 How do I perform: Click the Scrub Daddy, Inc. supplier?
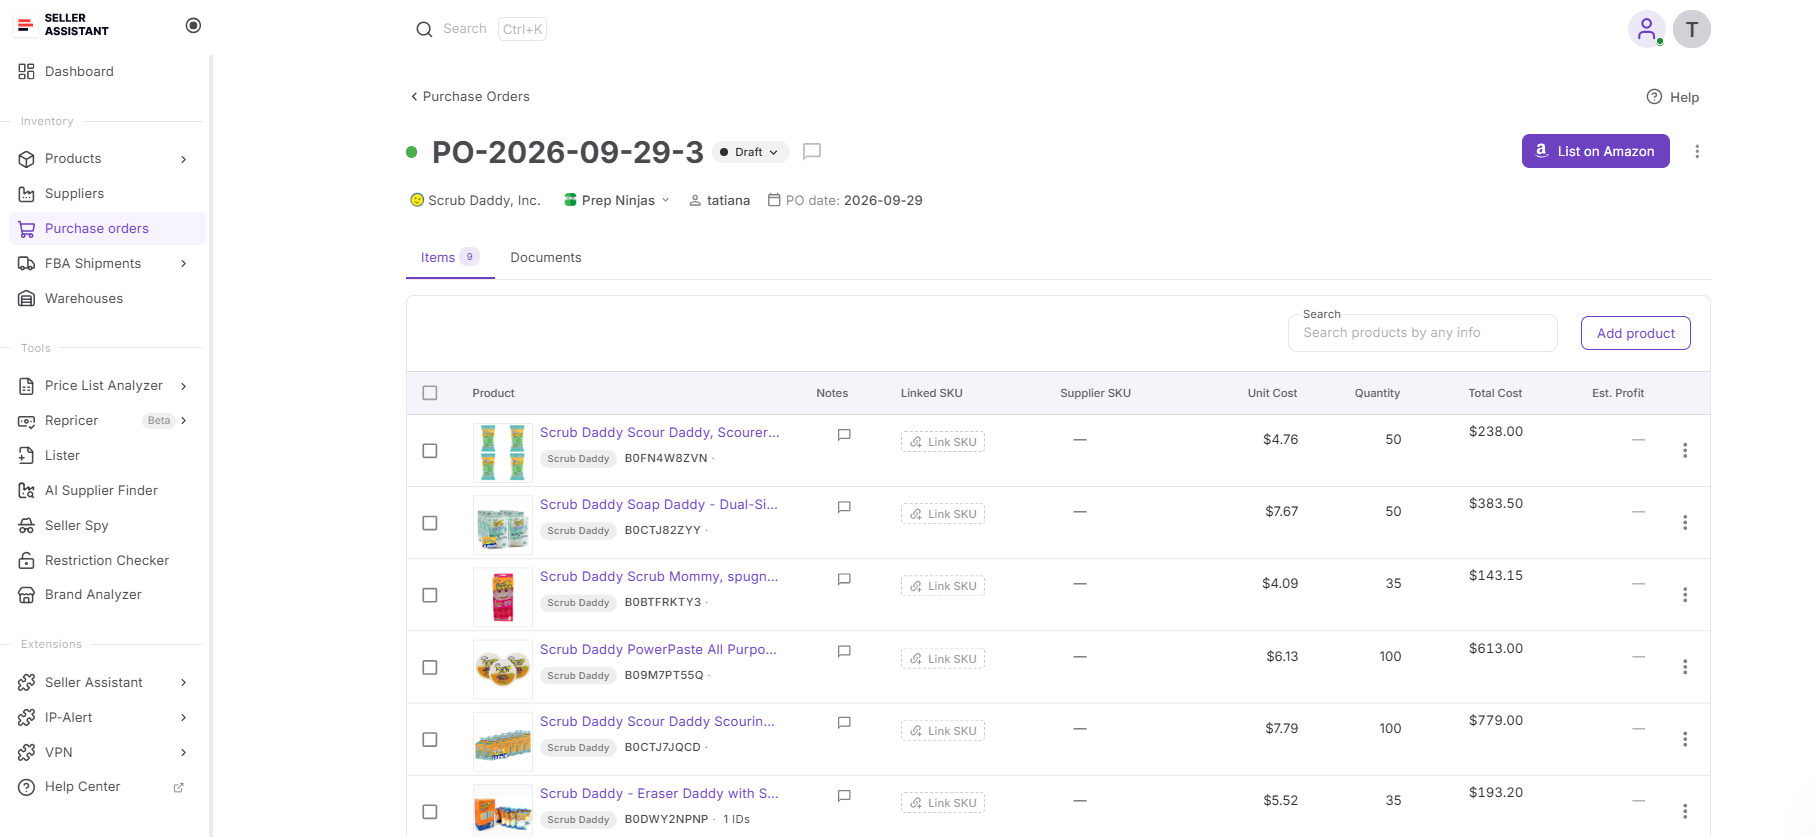475,201
